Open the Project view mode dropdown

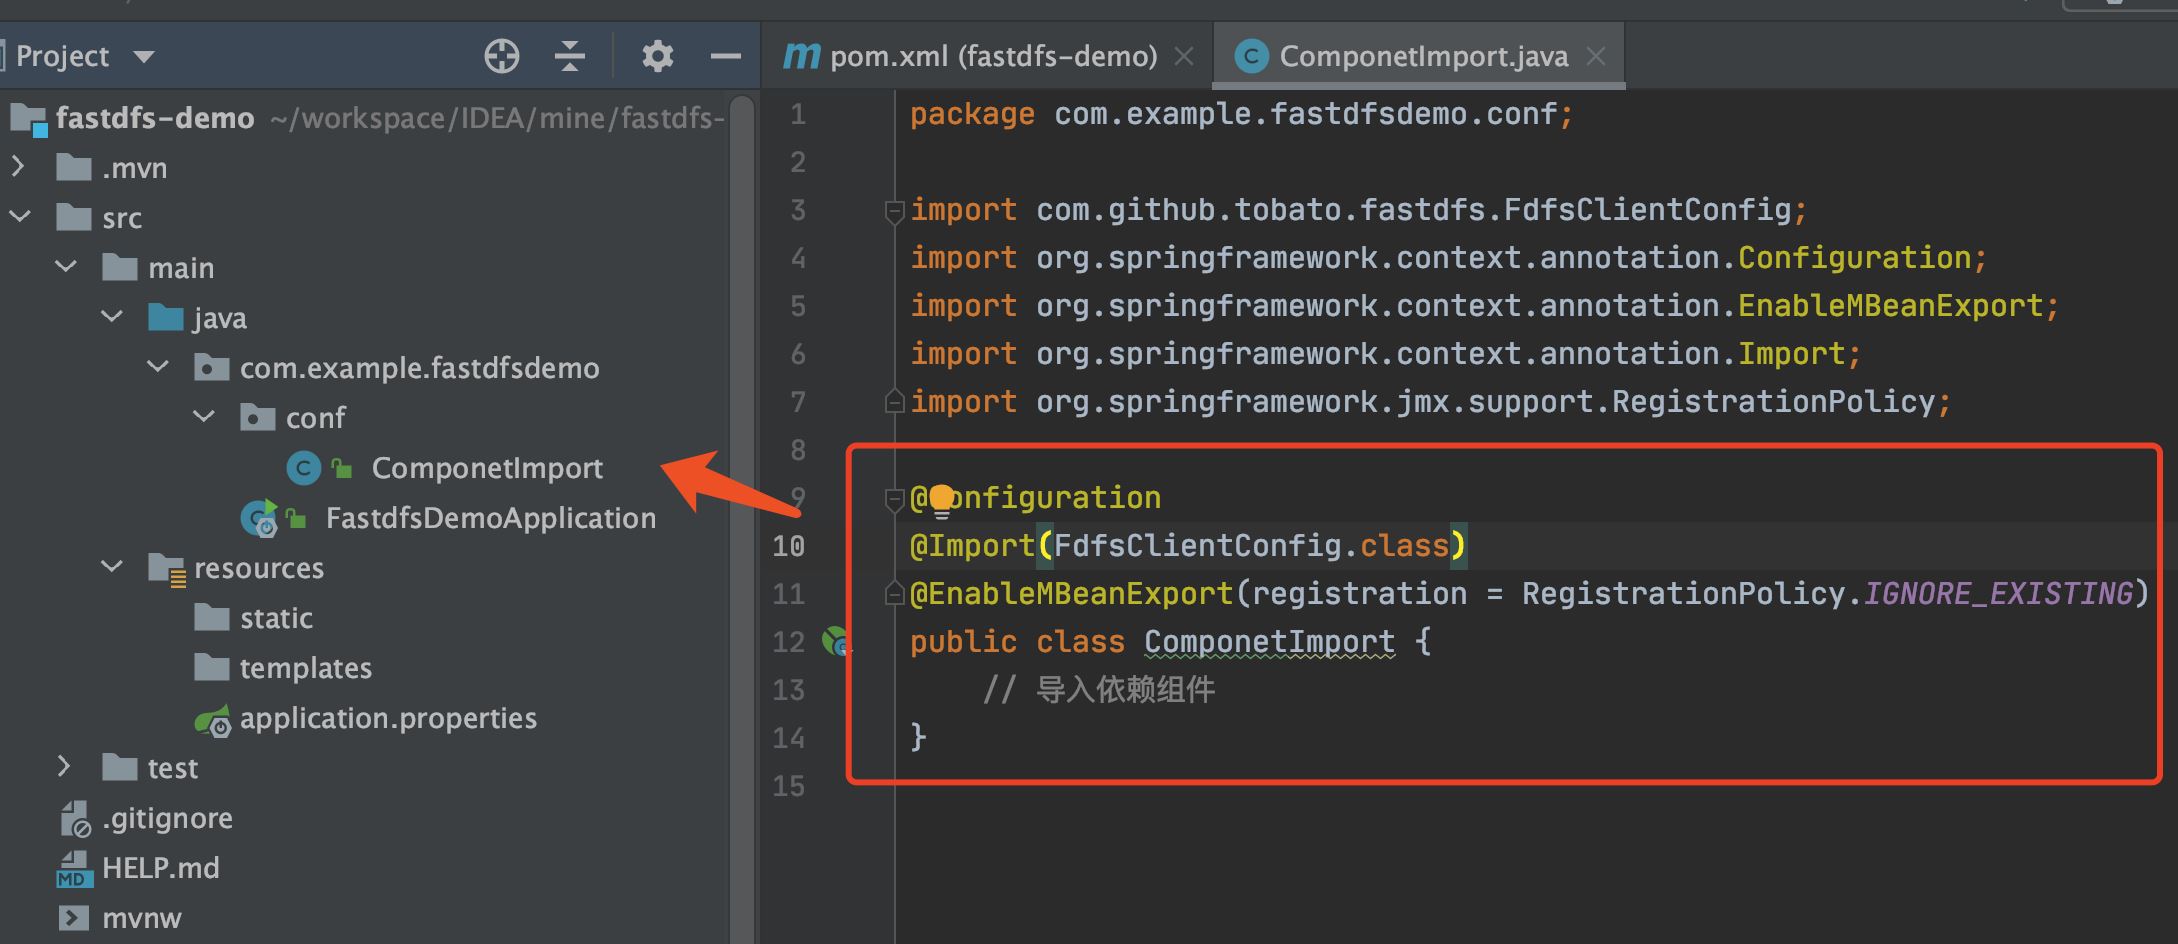tap(143, 56)
